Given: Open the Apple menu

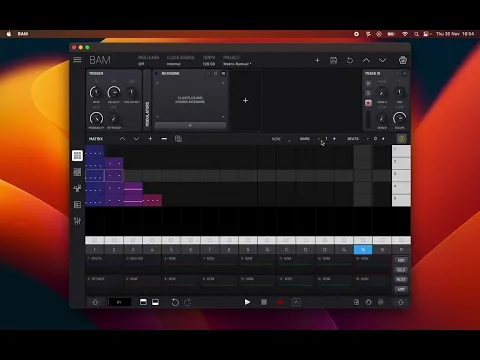Looking at the screenshot, I should (9, 34).
